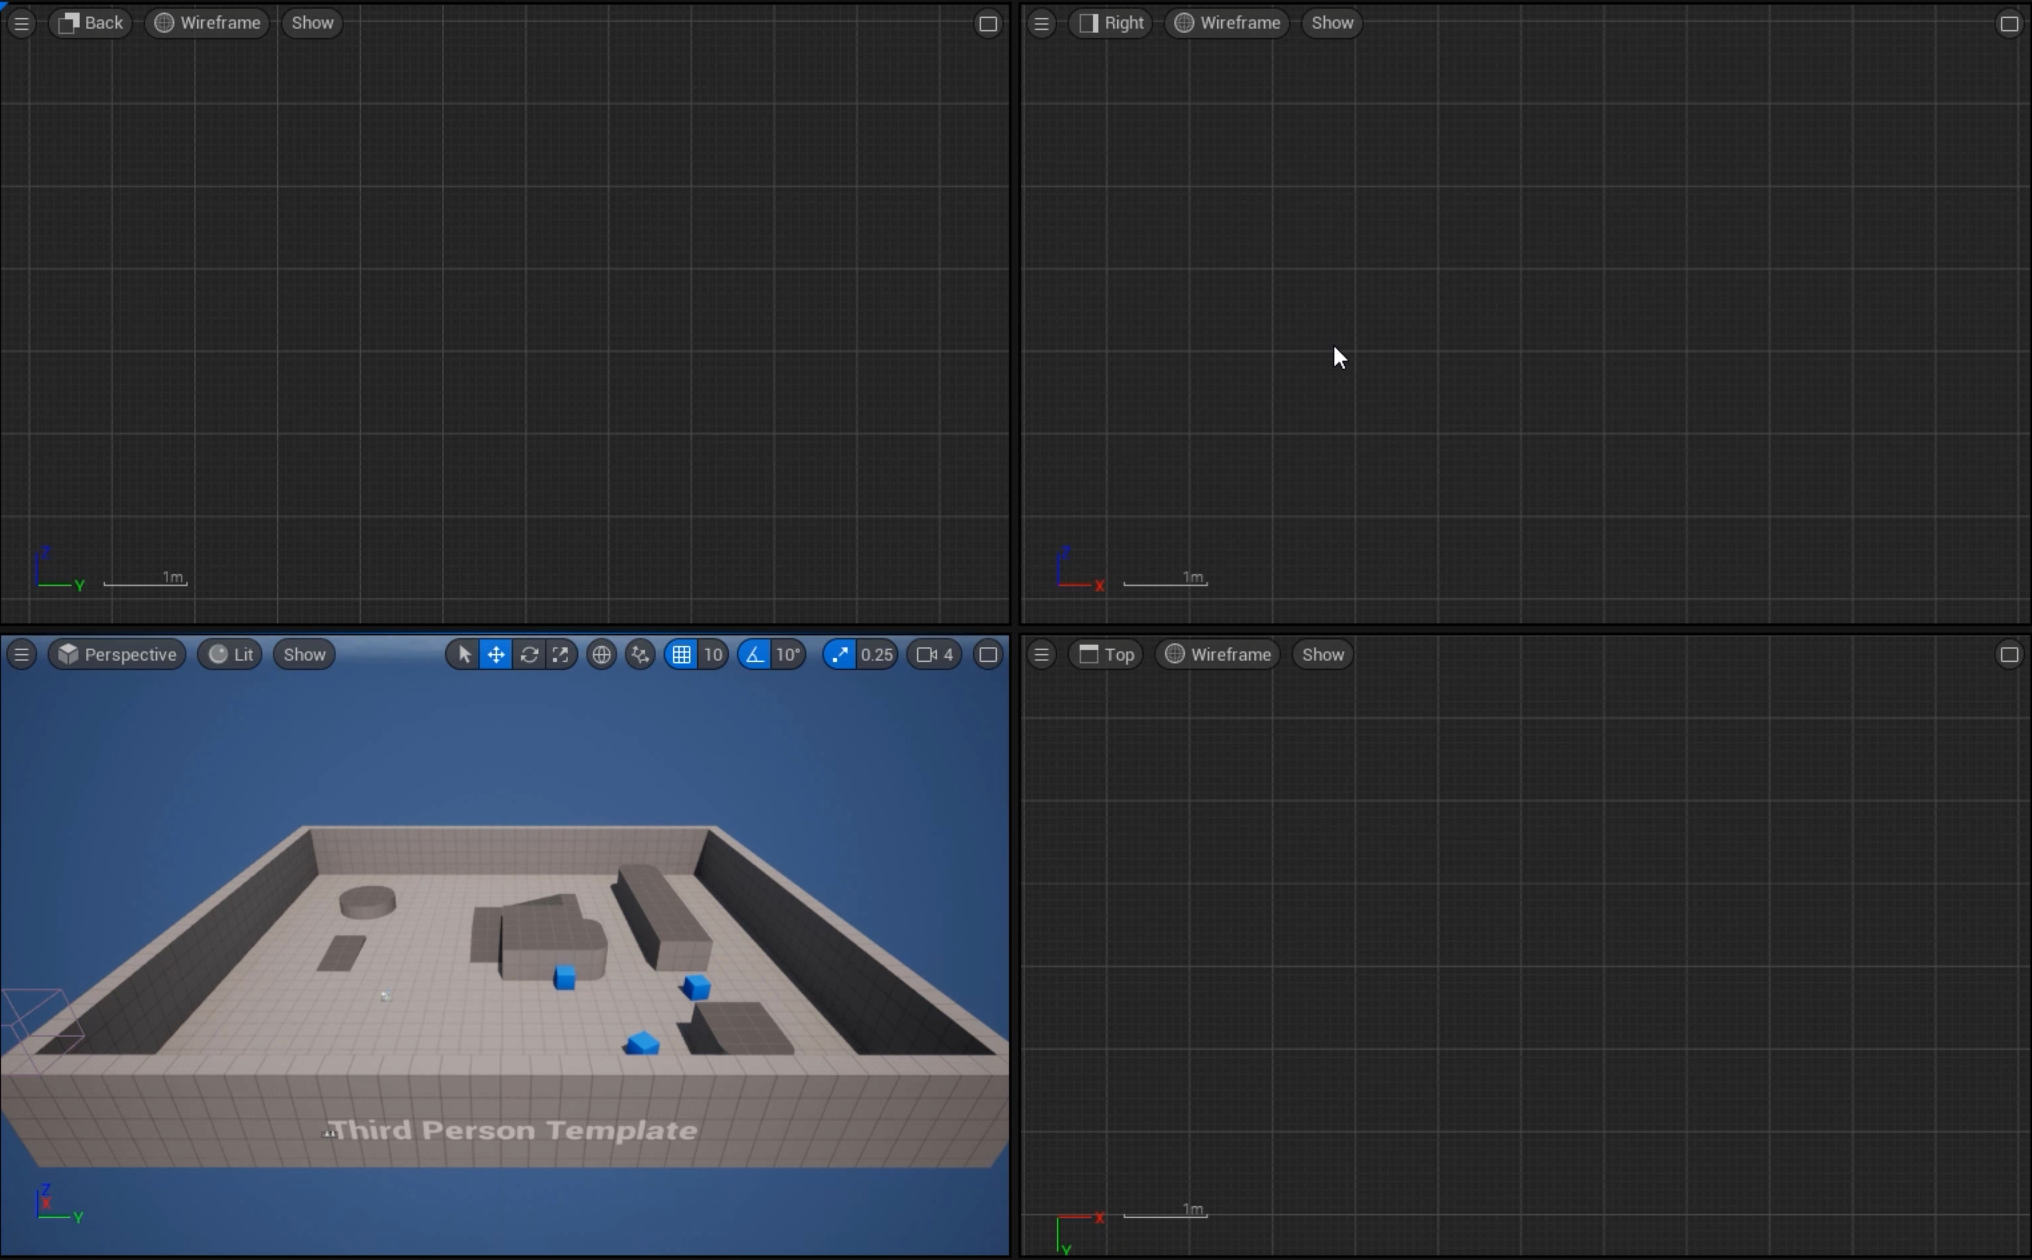Click the surface snapping icon
Viewport: 2032px width, 1260px height.
point(640,655)
